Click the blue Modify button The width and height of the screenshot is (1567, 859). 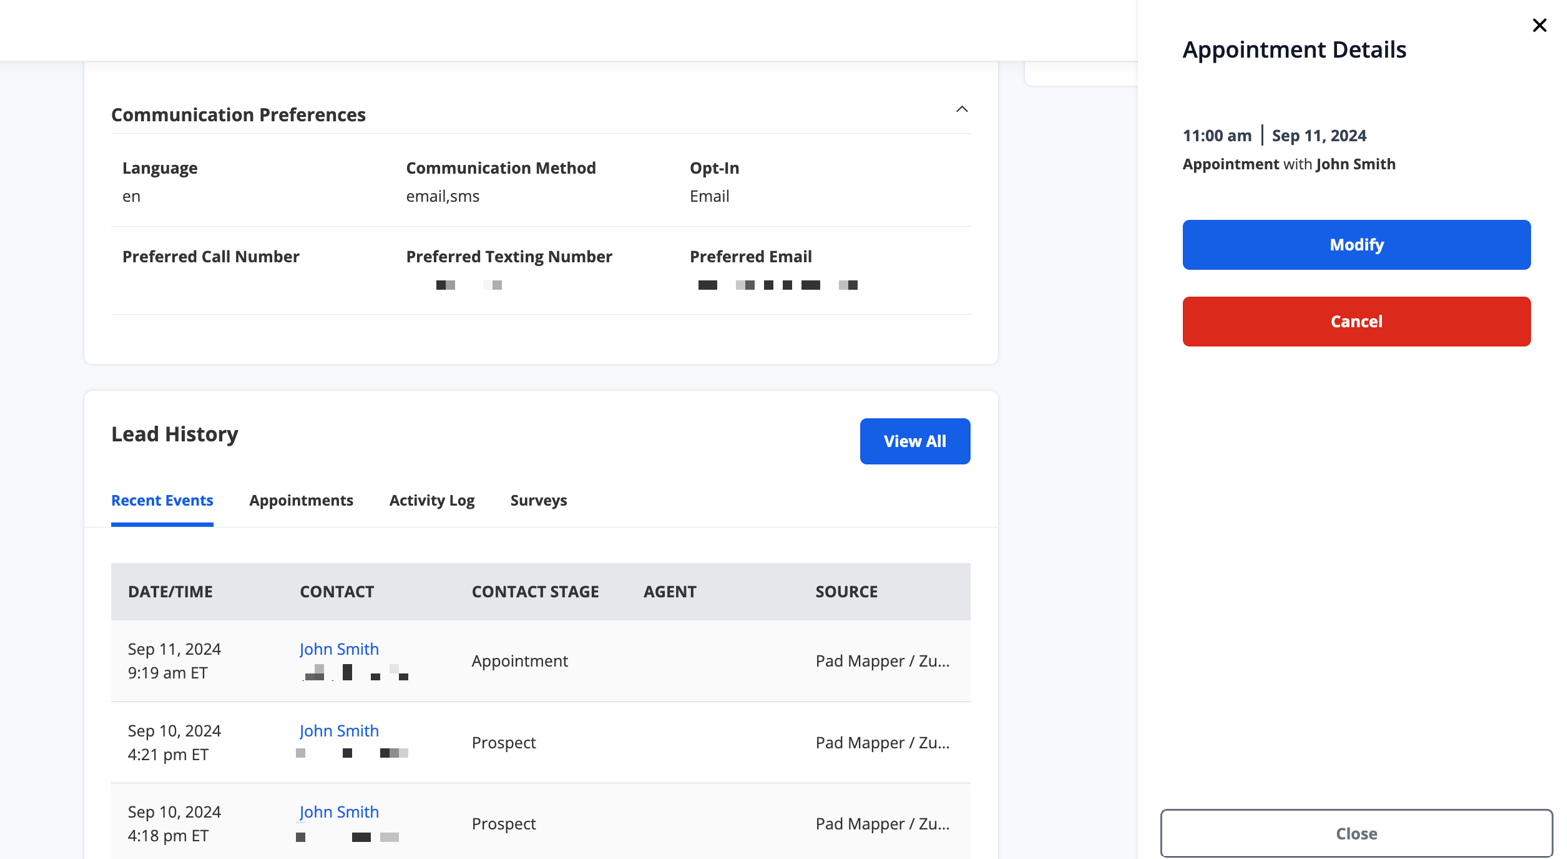point(1356,245)
